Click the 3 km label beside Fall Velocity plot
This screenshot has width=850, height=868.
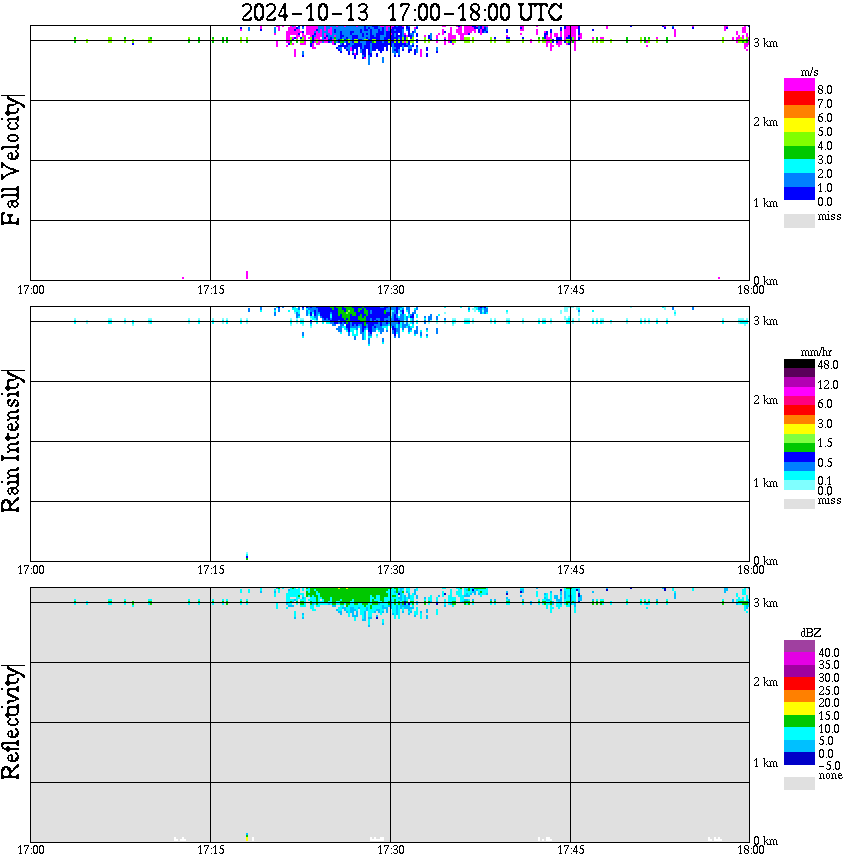pyautogui.click(x=765, y=43)
